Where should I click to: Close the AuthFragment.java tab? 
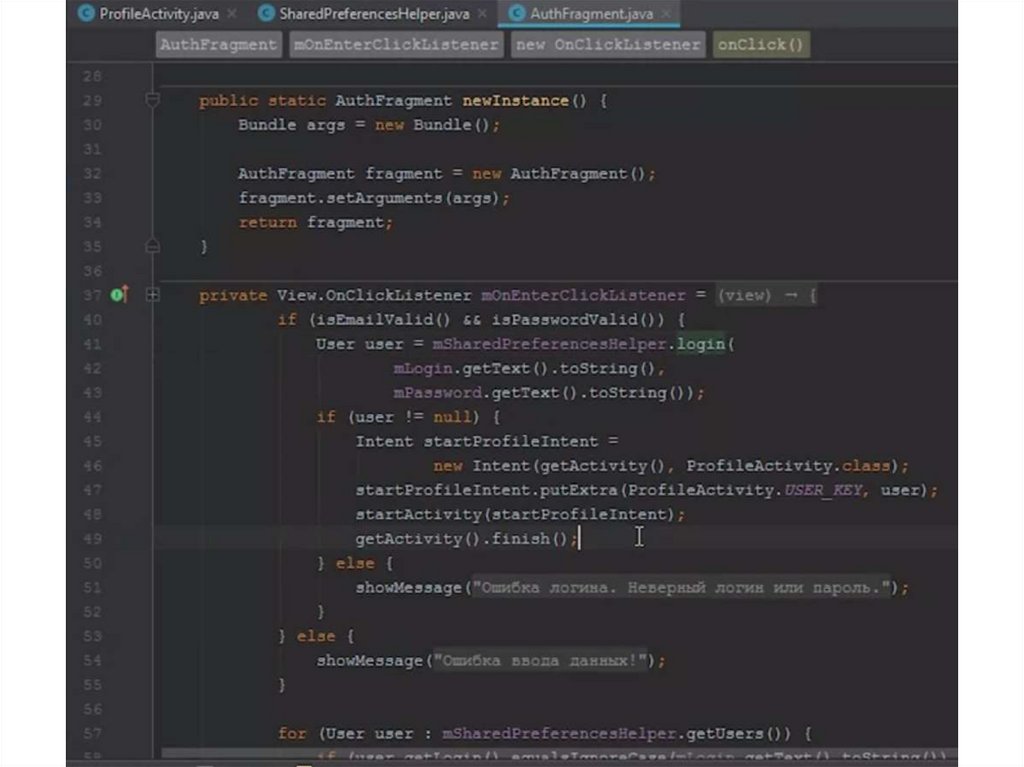665,14
